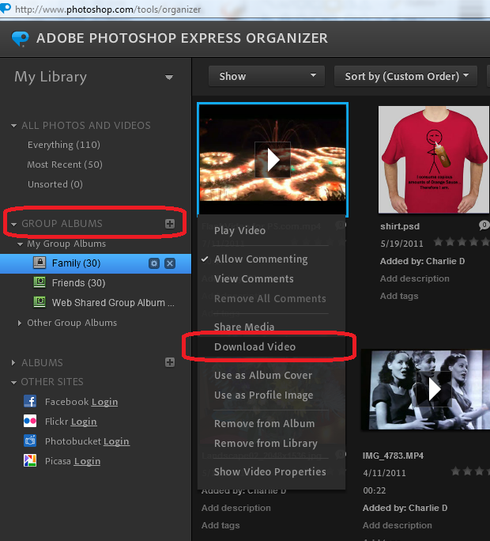Screen dimensions: 490x541
Task: Open the Web Shared Group Album
Action: click(113, 303)
